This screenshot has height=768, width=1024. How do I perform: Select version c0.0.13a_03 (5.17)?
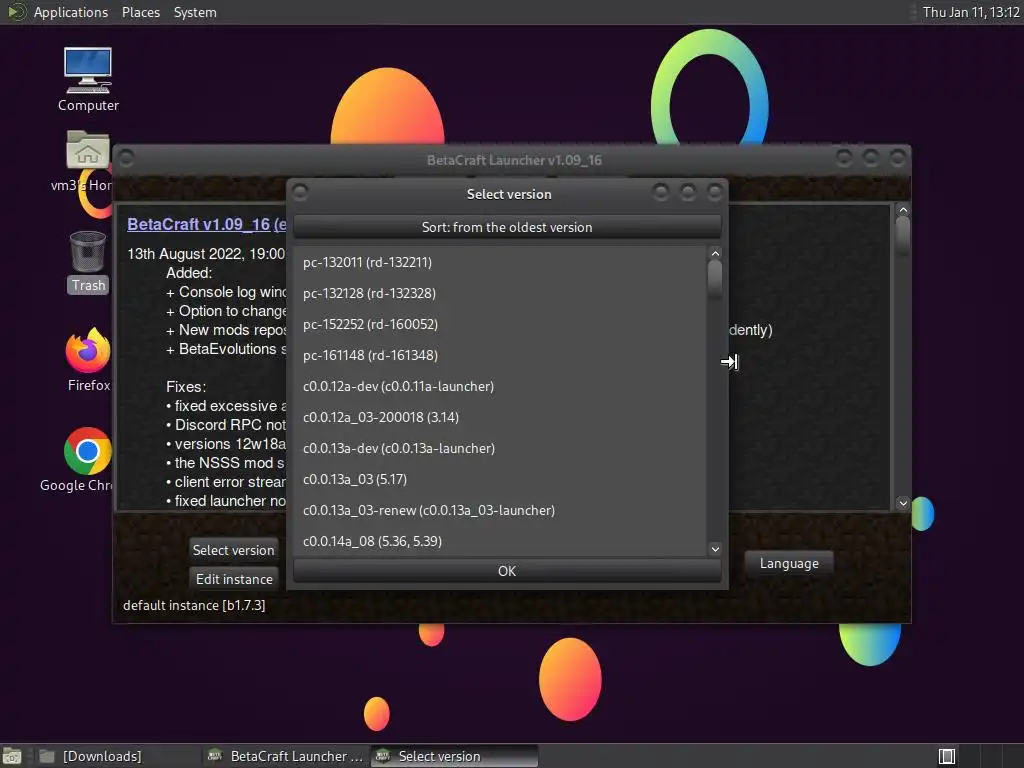(500, 479)
